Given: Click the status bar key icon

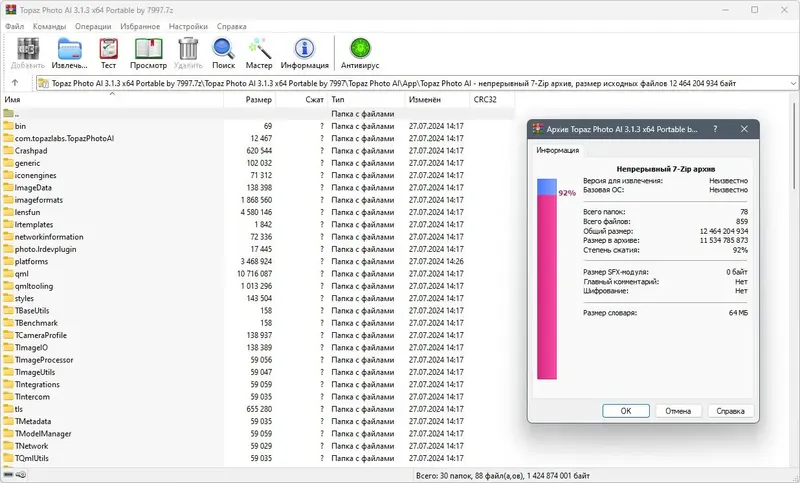Looking at the screenshot, I should click(20, 475).
